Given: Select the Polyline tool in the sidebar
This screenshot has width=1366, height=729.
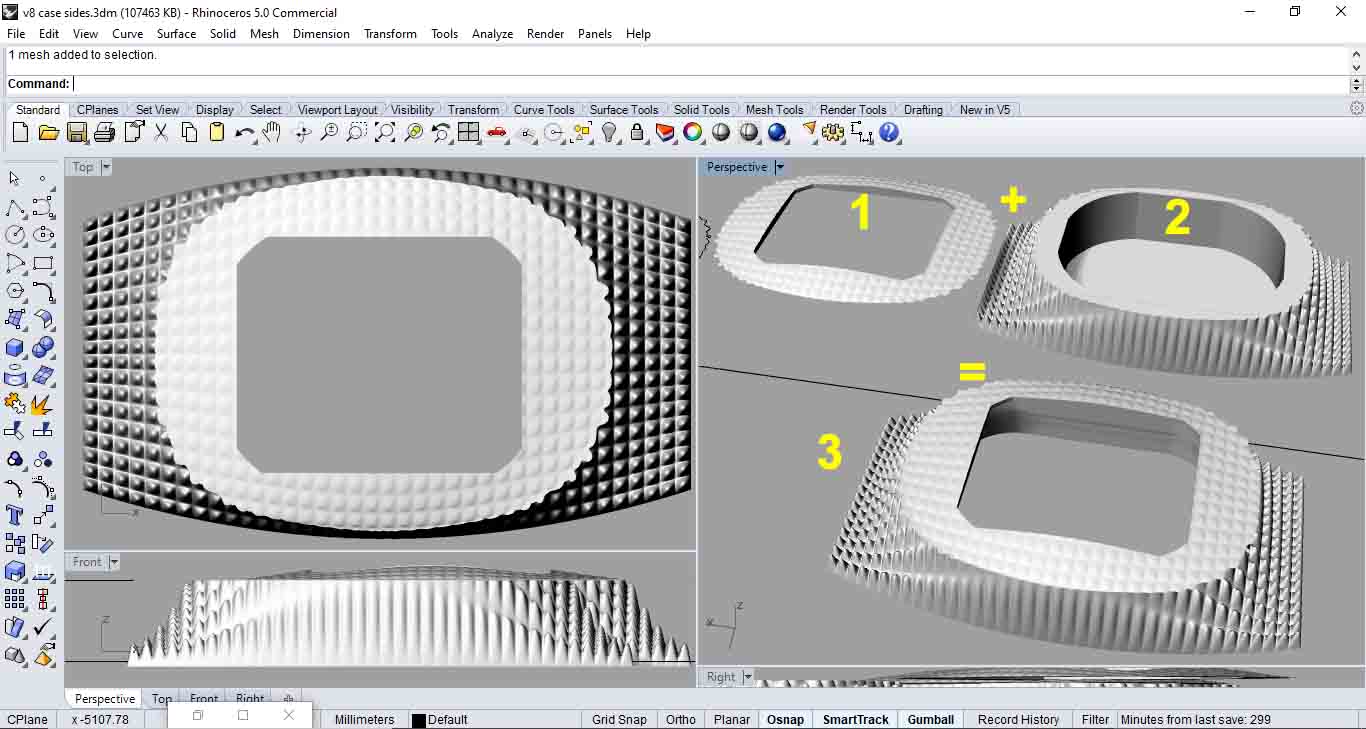Looking at the screenshot, I should click(x=15, y=208).
